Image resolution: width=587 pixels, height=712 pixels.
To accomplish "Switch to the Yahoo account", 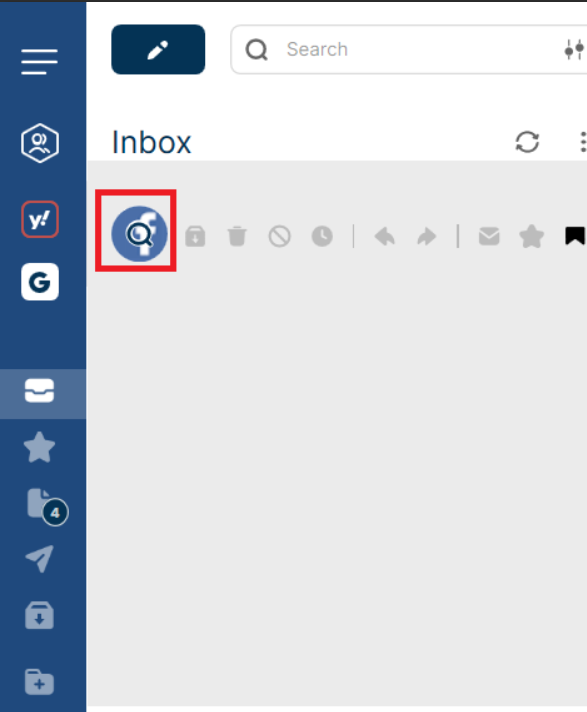I will [40, 219].
